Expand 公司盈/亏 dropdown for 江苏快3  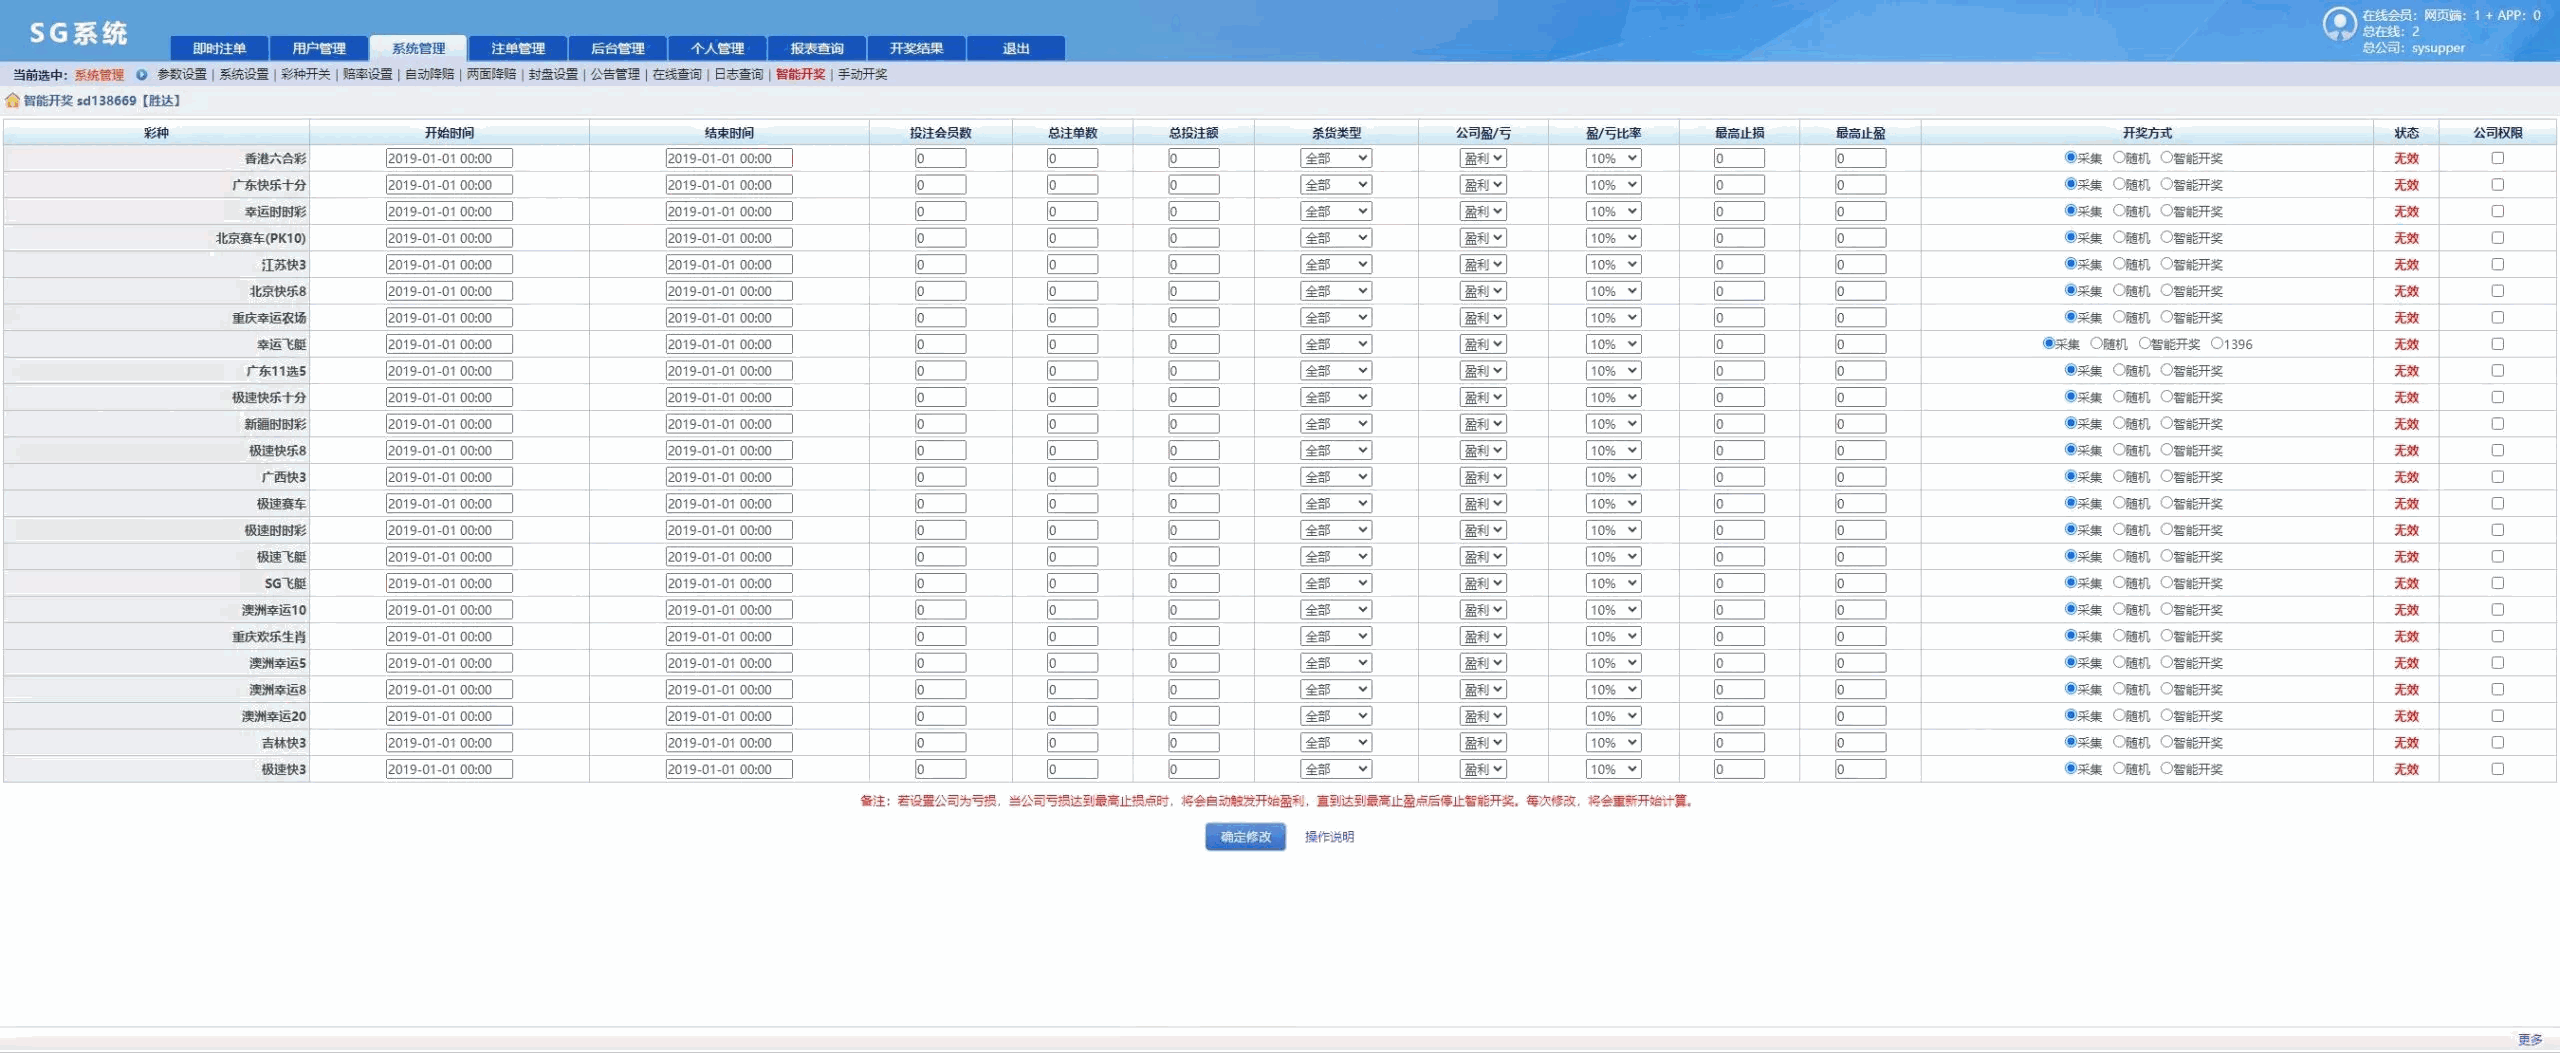pos(1482,265)
